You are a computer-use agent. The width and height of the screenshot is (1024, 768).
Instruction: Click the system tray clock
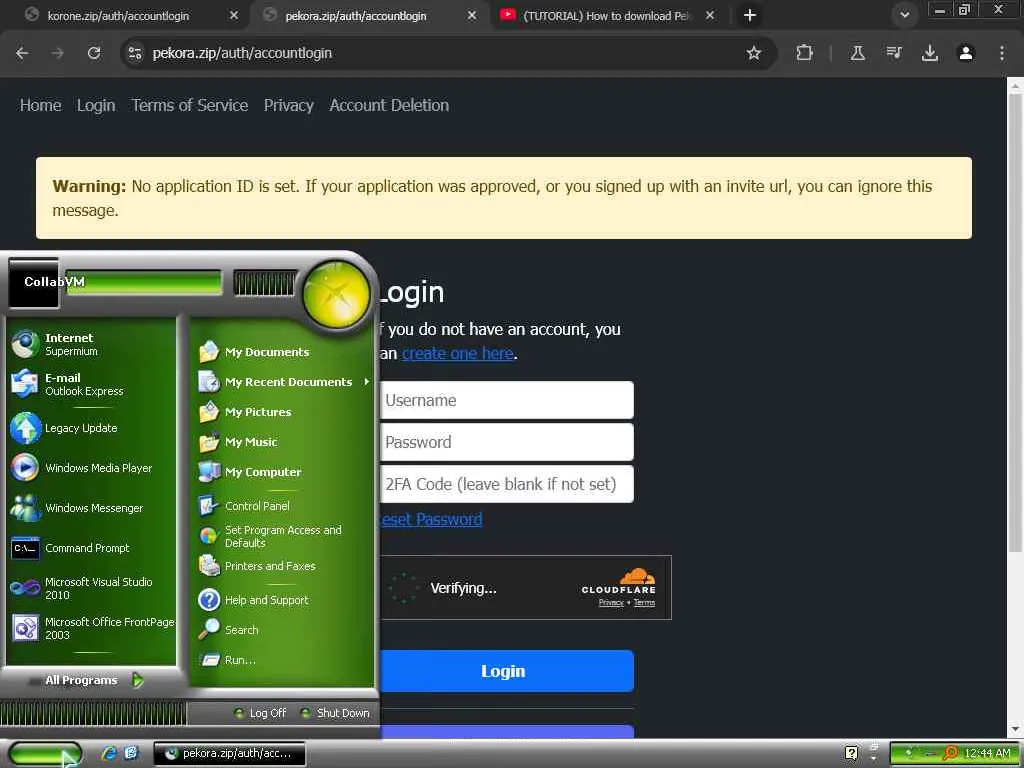(x=987, y=754)
